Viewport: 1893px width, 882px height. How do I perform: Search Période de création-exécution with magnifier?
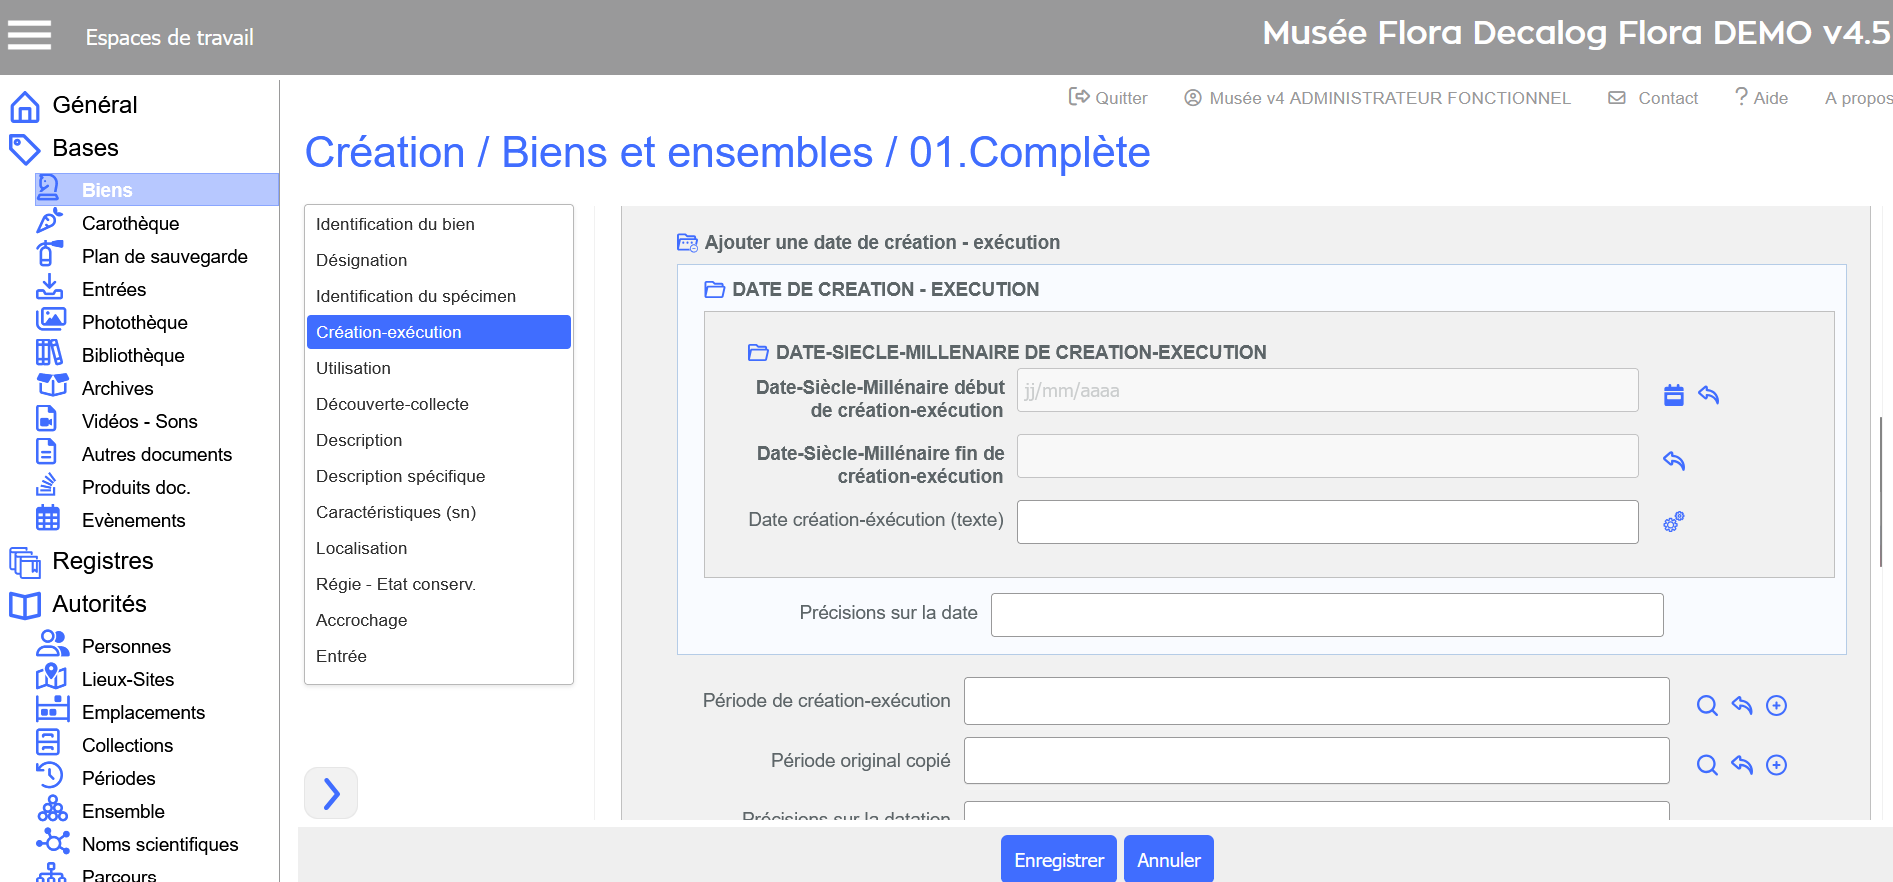click(x=1707, y=706)
